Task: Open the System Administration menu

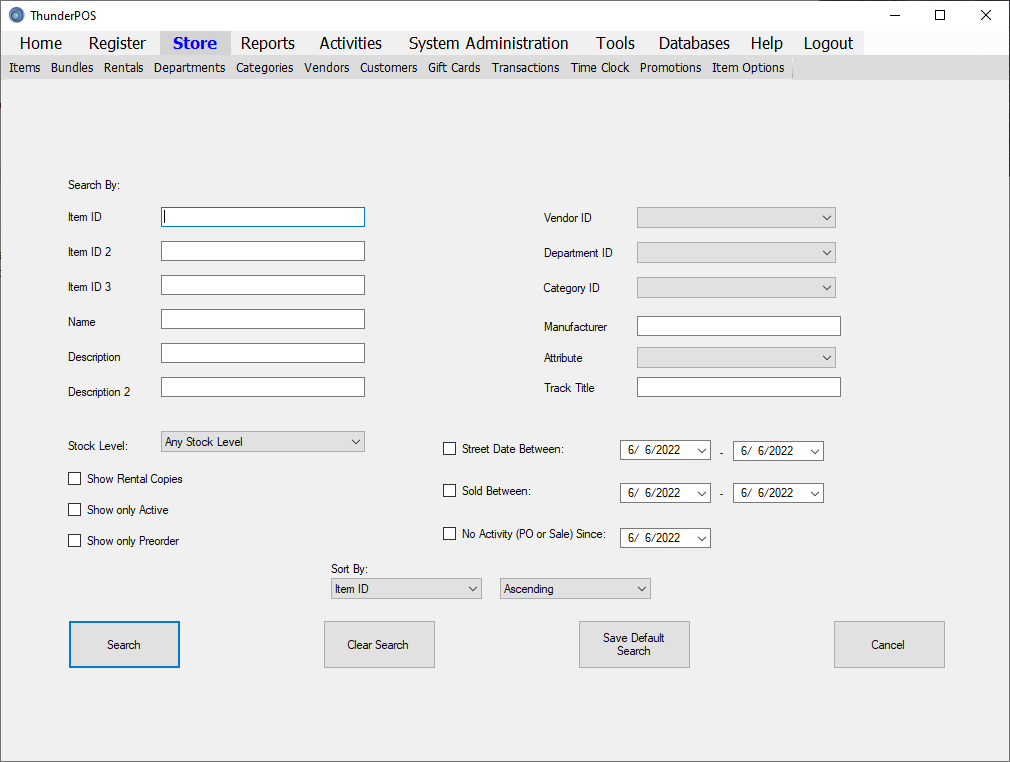Action: (x=488, y=43)
